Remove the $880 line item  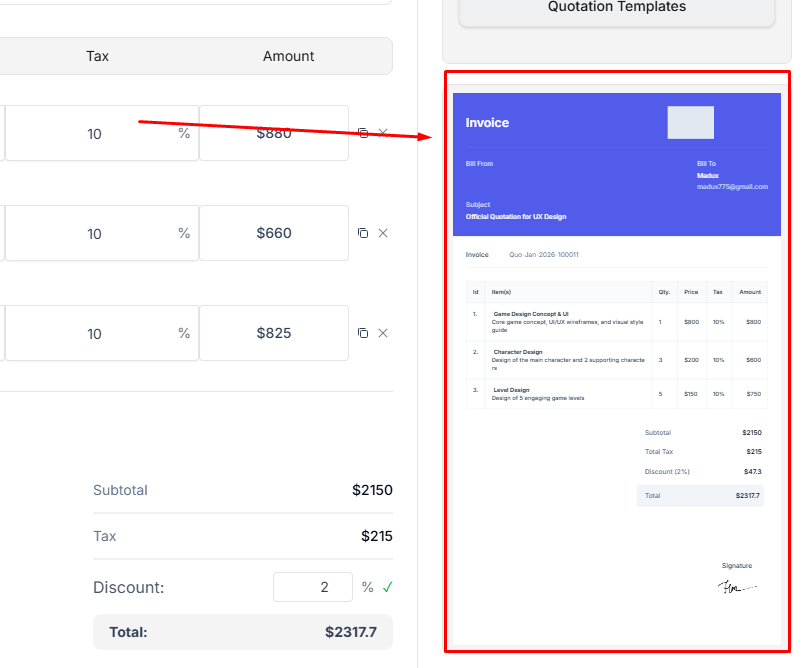(x=383, y=131)
